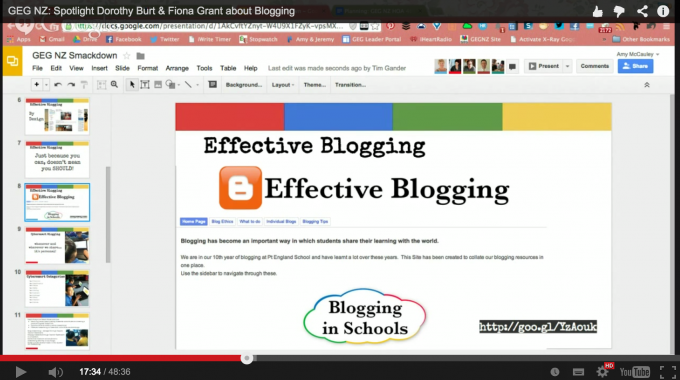Click the blue Share button
Screen dimensions: 680x380
click(x=635, y=66)
